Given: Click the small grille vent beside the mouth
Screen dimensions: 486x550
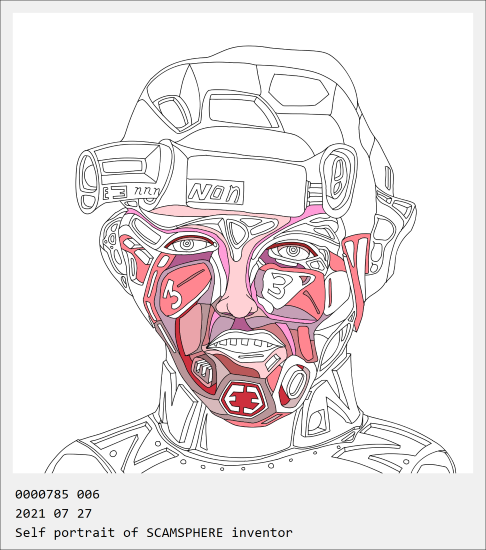Looking at the screenshot, I should pyautogui.click(x=203, y=370).
